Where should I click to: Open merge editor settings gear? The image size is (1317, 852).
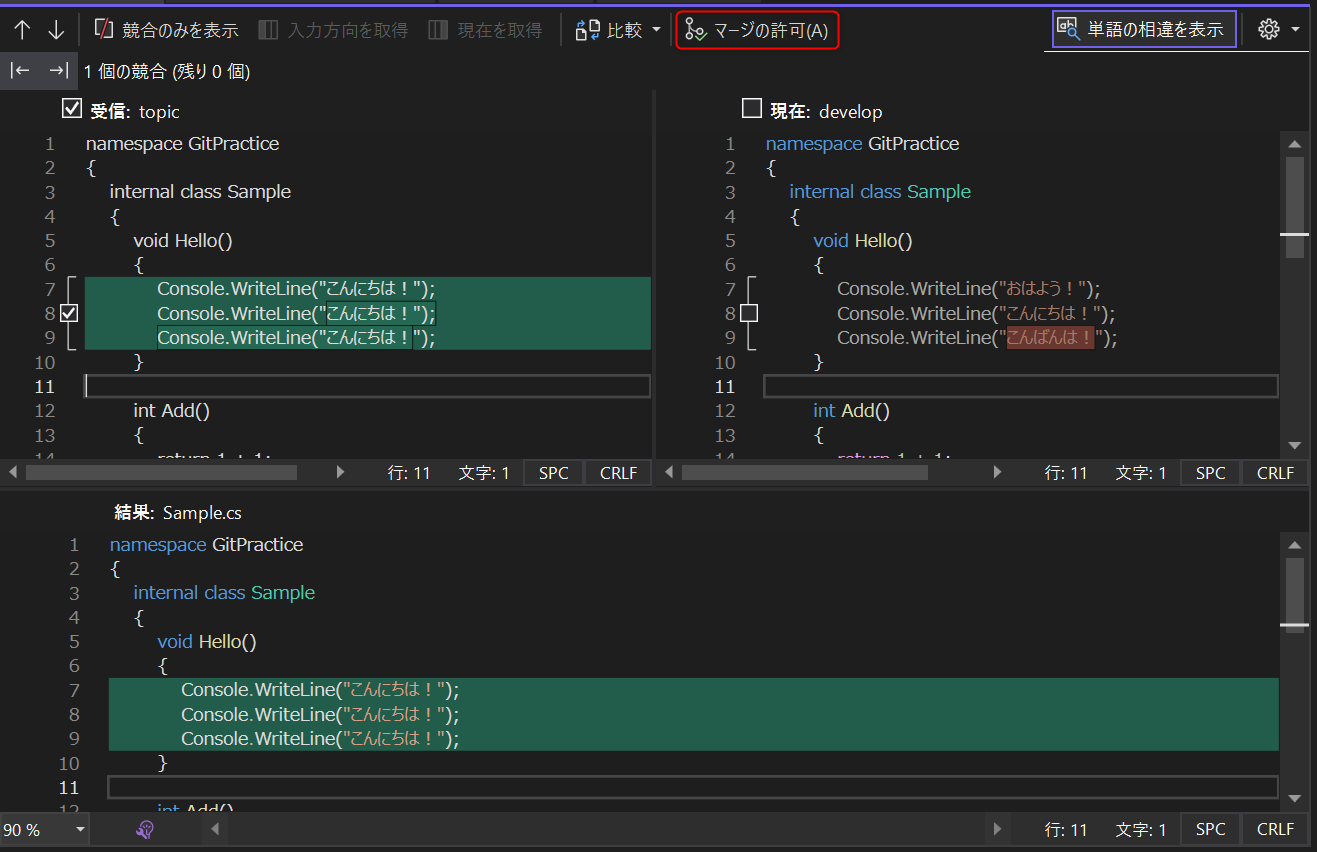[1269, 30]
